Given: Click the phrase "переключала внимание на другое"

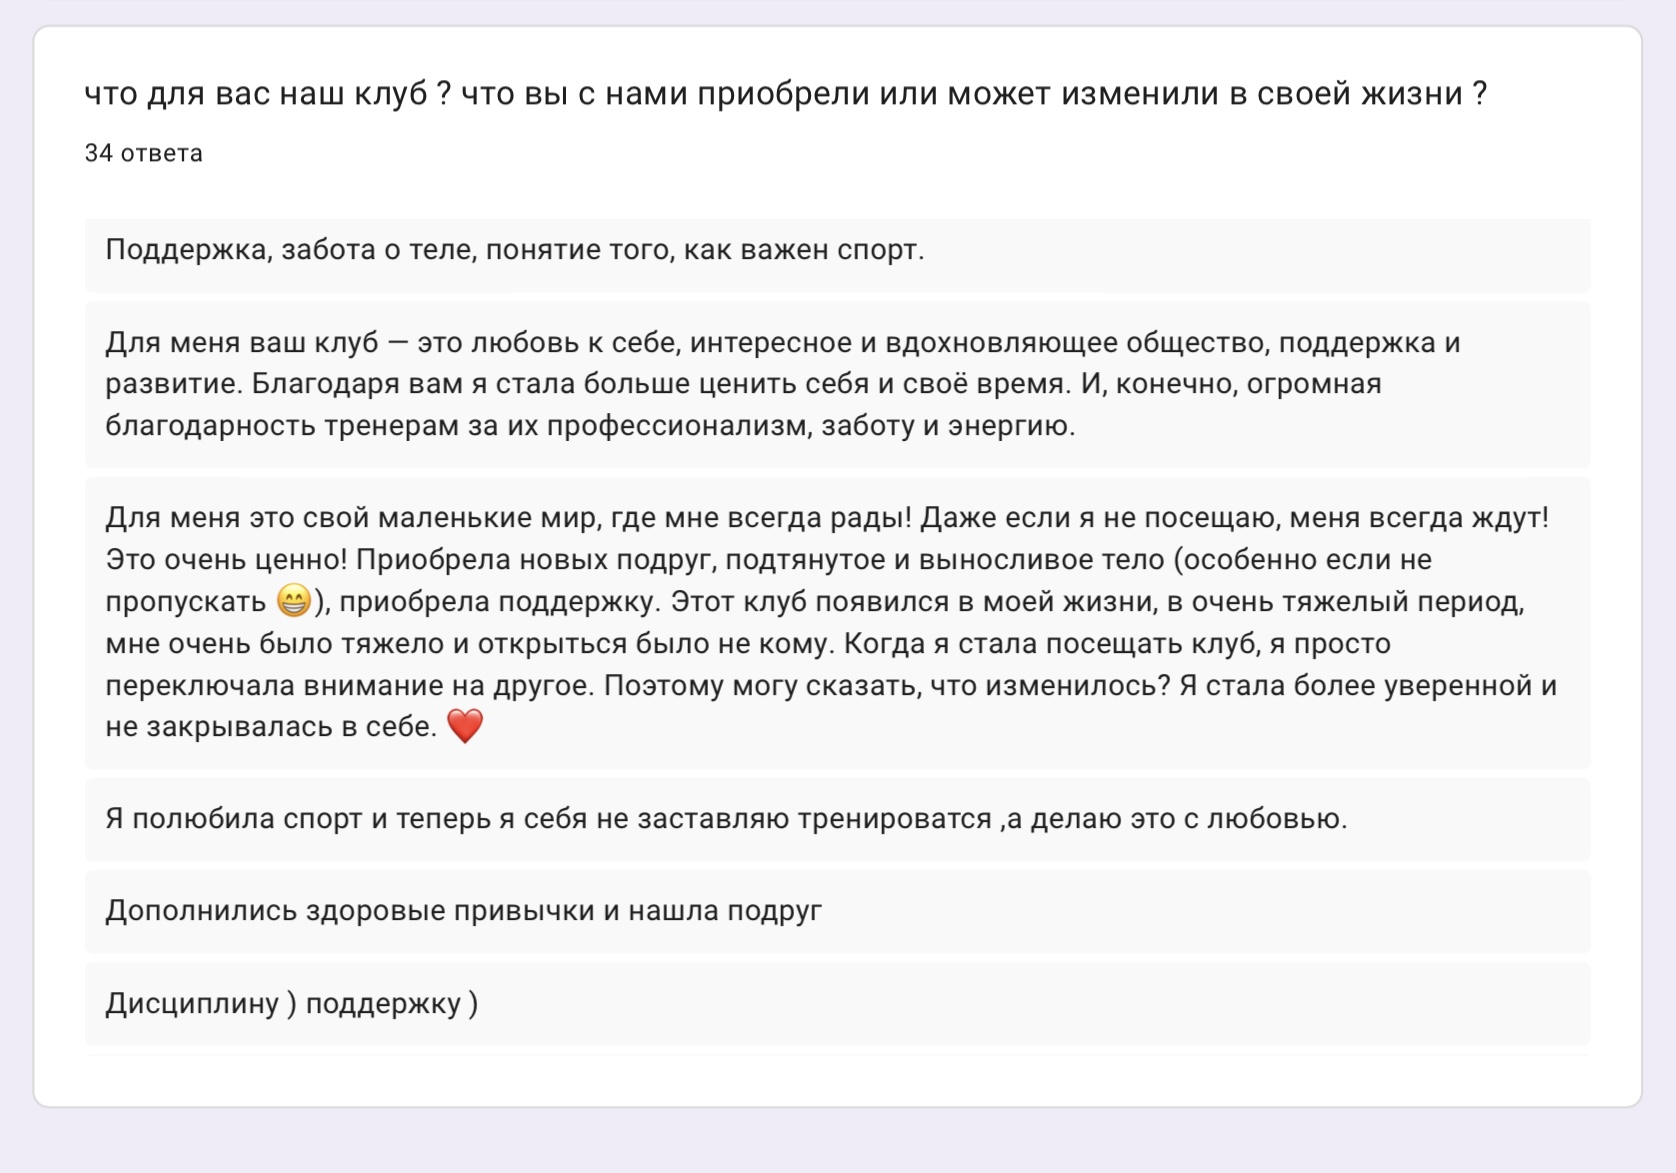Looking at the screenshot, I should coord(350,686).
